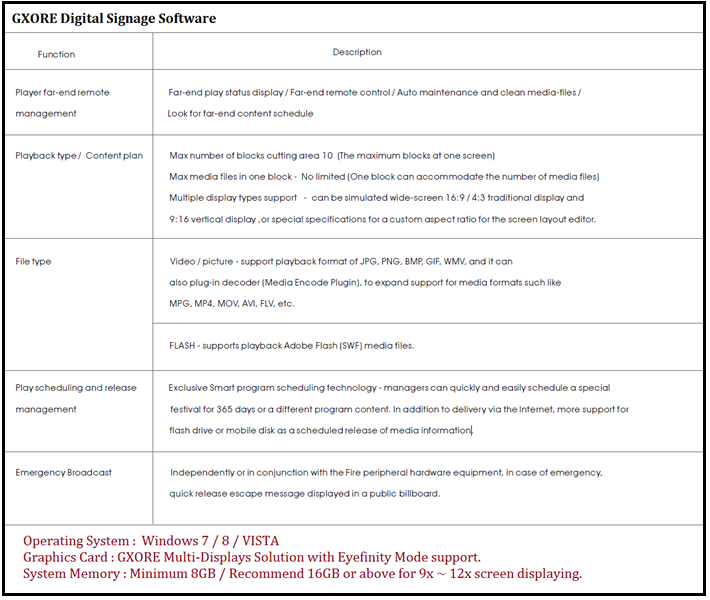Click 'Max number of blocks cutting area 10' line
This screenshot has height=600, width=710.
pyautogui.click(x=332, y=156)
